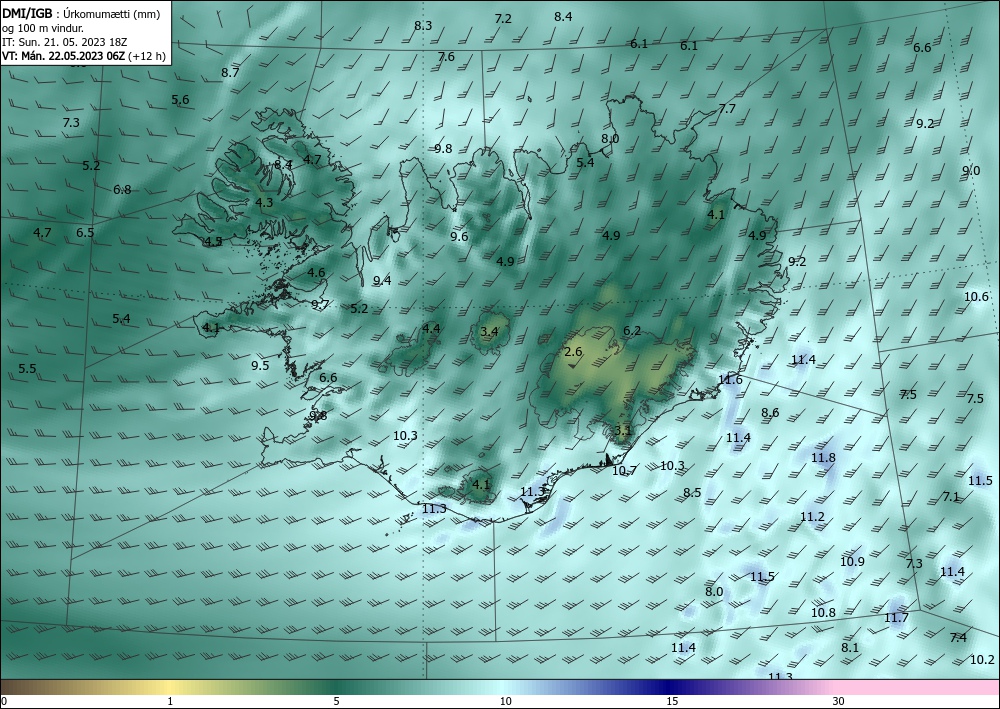Click the map value '9.4'
The image size is (1000, 709).
click(x=382, y=281)
